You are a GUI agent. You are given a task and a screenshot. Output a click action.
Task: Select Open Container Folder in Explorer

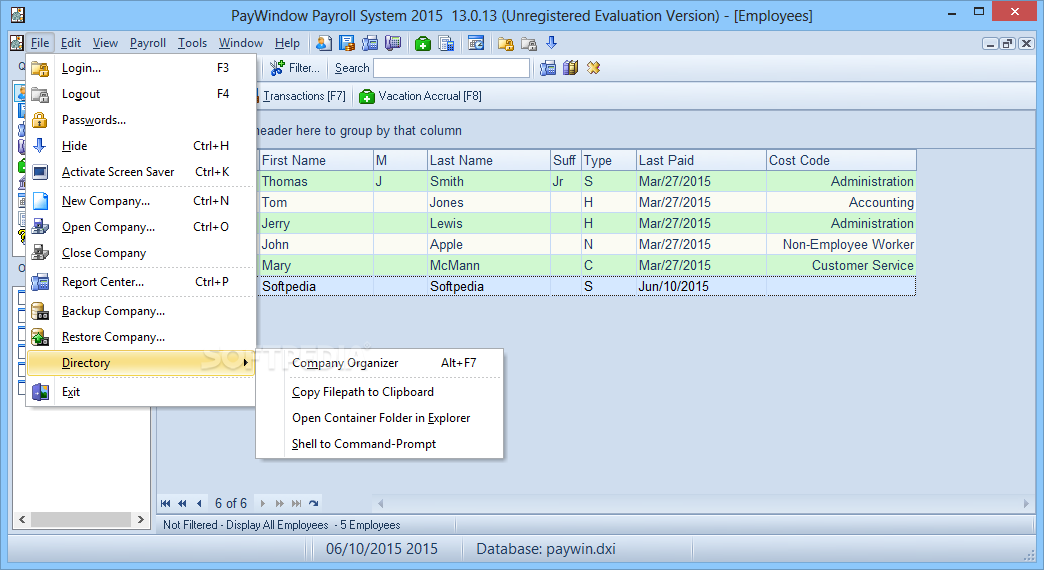(x=380, y=418)
